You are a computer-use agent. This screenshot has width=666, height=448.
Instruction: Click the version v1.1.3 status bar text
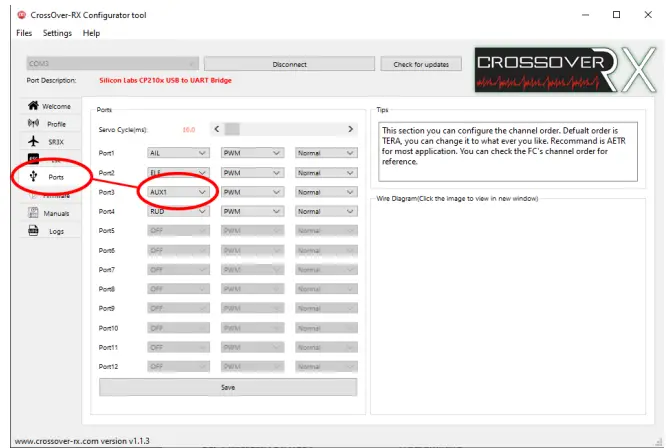(82, 441)
